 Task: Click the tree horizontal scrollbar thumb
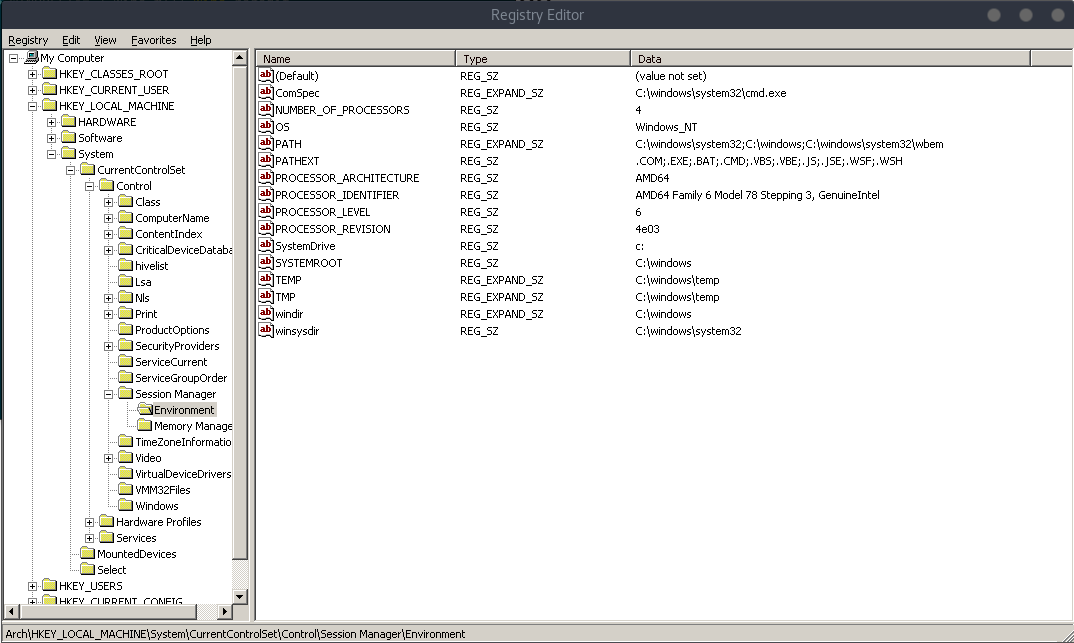(x=108, y=611)
